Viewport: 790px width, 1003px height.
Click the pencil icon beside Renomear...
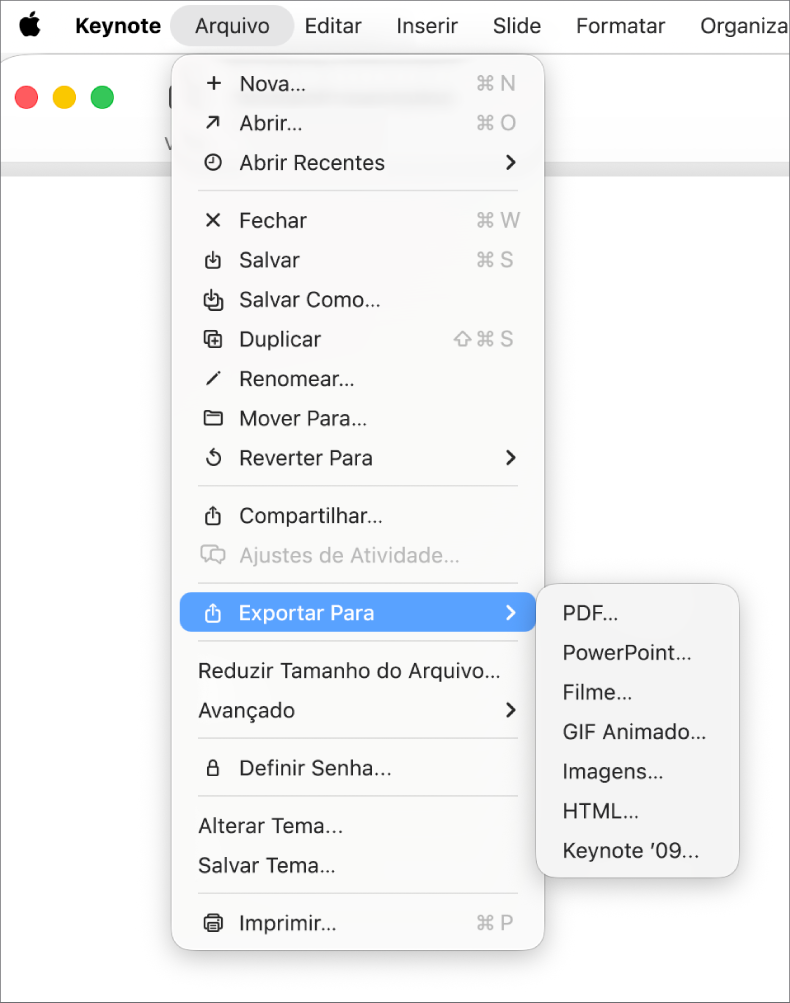click(213, 379)
